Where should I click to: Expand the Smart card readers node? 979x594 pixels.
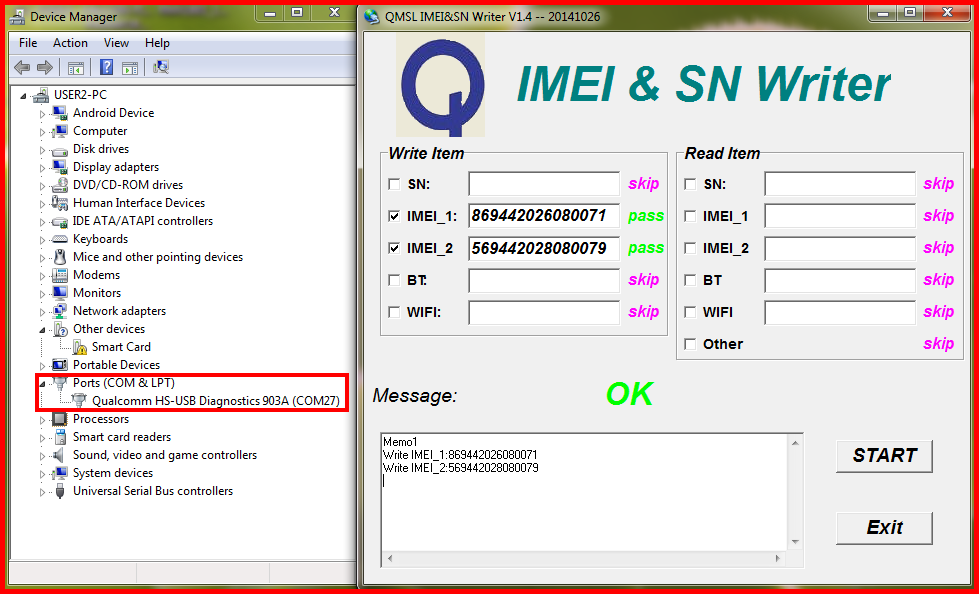coord(42,438)
